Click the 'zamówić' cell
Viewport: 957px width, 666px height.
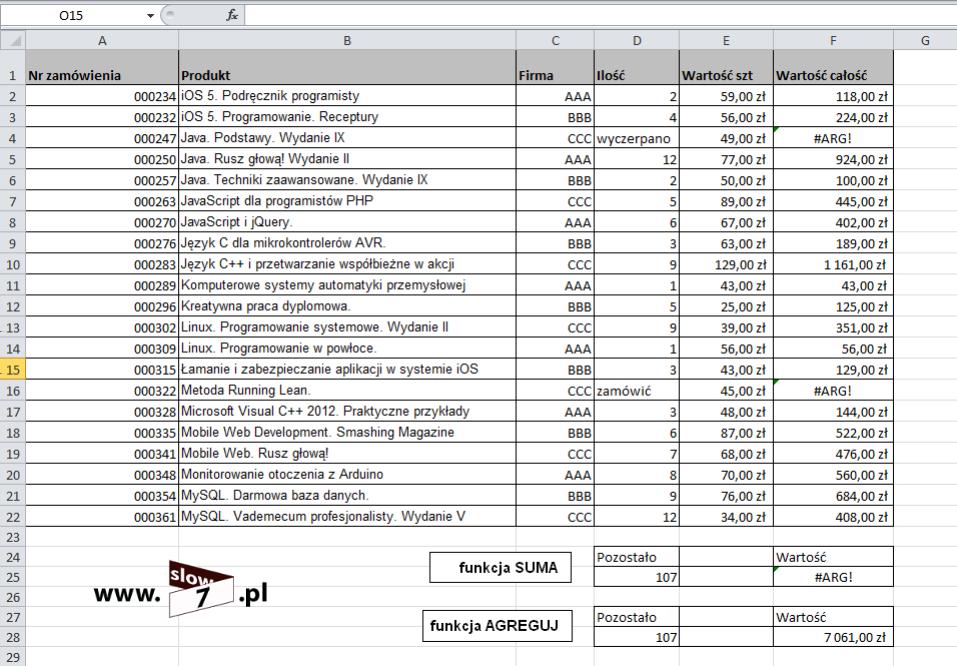tap(637, 391)
